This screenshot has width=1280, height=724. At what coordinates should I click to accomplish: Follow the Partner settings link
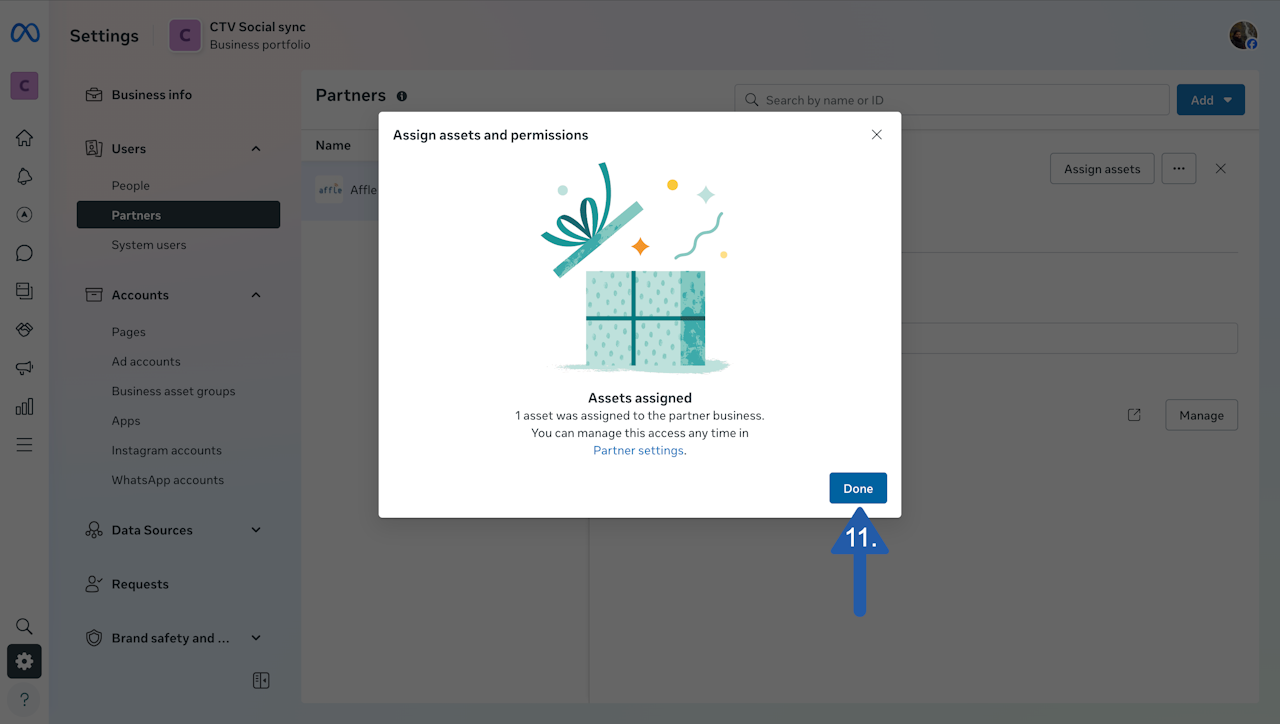(639, 451)
